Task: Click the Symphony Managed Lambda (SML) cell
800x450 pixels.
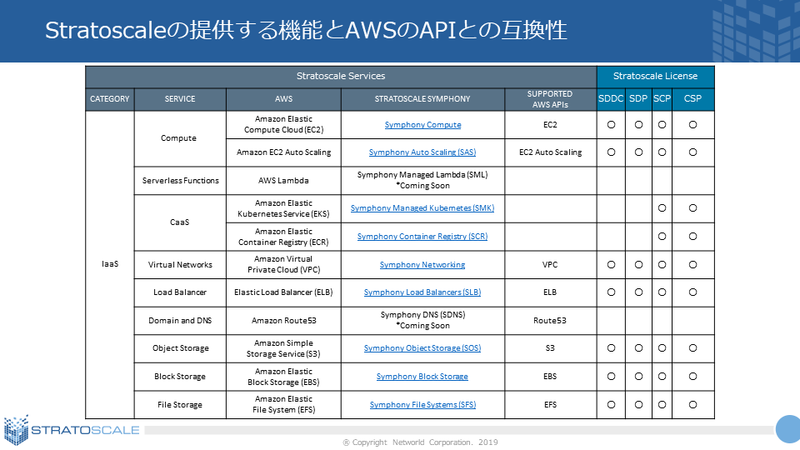Action: pos(423,180)
